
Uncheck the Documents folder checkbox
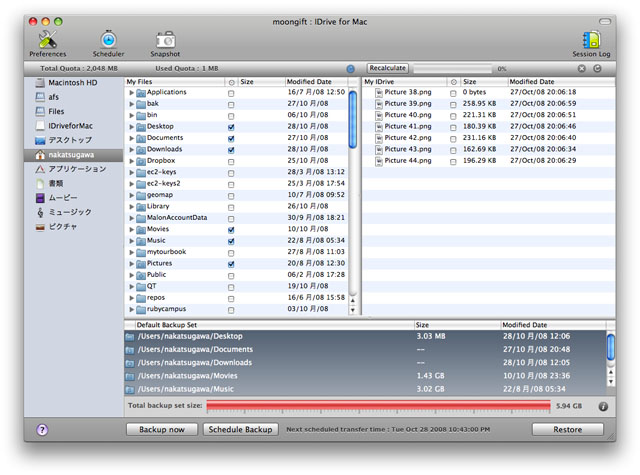click(231, 139)
